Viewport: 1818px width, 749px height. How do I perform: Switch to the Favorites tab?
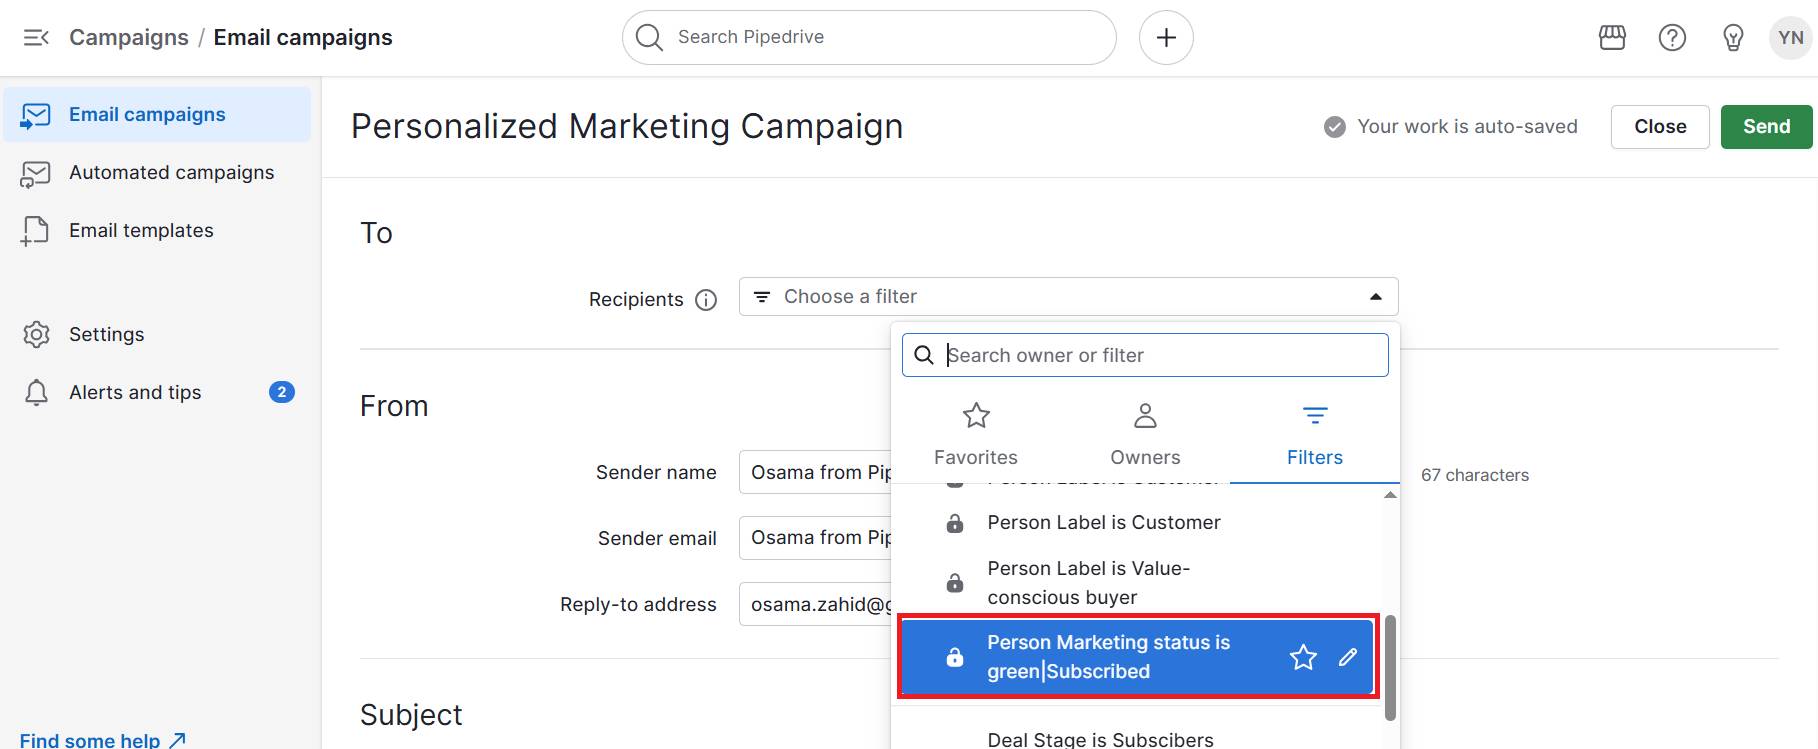click(x=975, y=432)
